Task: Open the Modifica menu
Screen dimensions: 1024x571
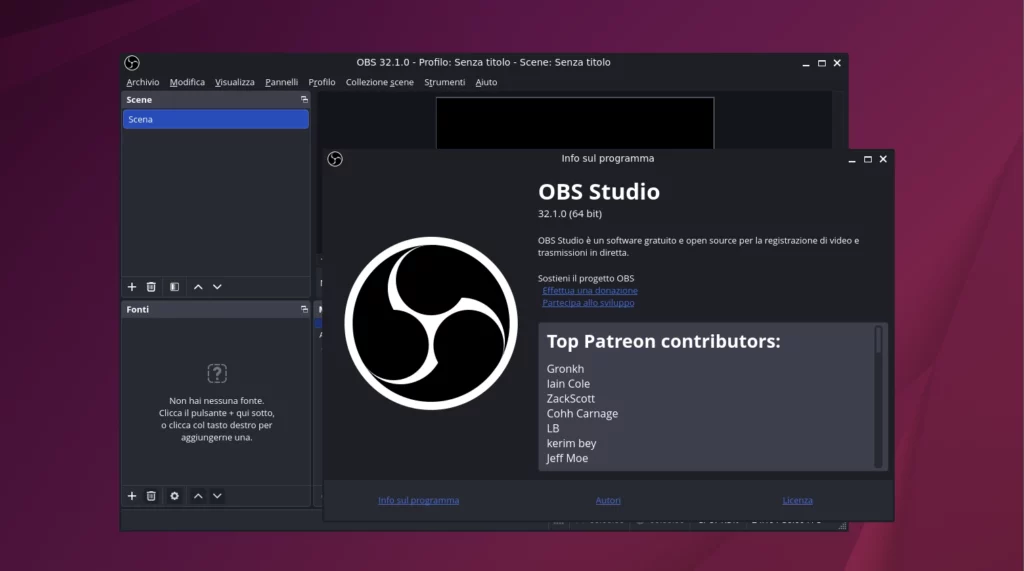Action: pos(187,82)
